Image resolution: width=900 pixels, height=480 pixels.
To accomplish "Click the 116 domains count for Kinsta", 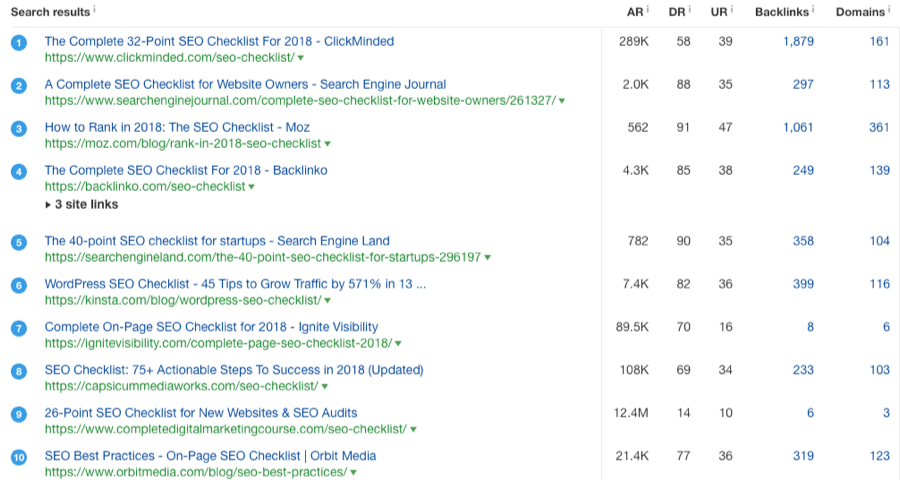I will 879,284.
